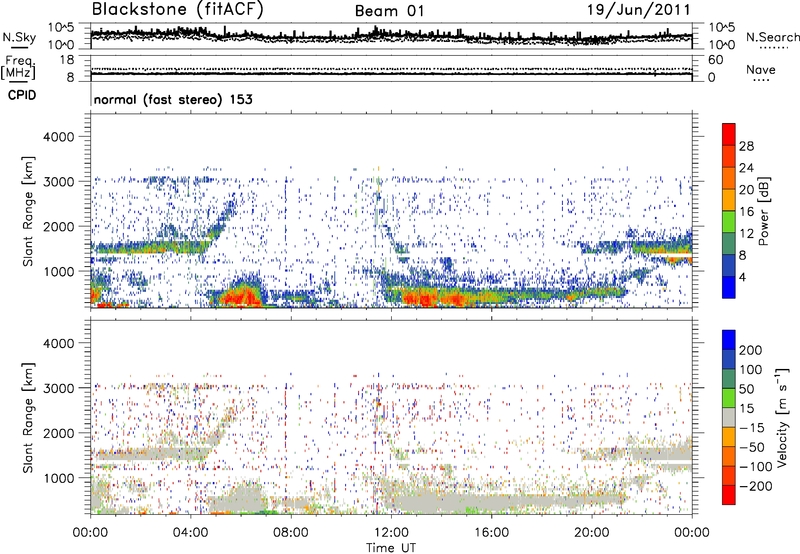
Task: Click the '3000' tick on power panel axis
Action: 58,182
